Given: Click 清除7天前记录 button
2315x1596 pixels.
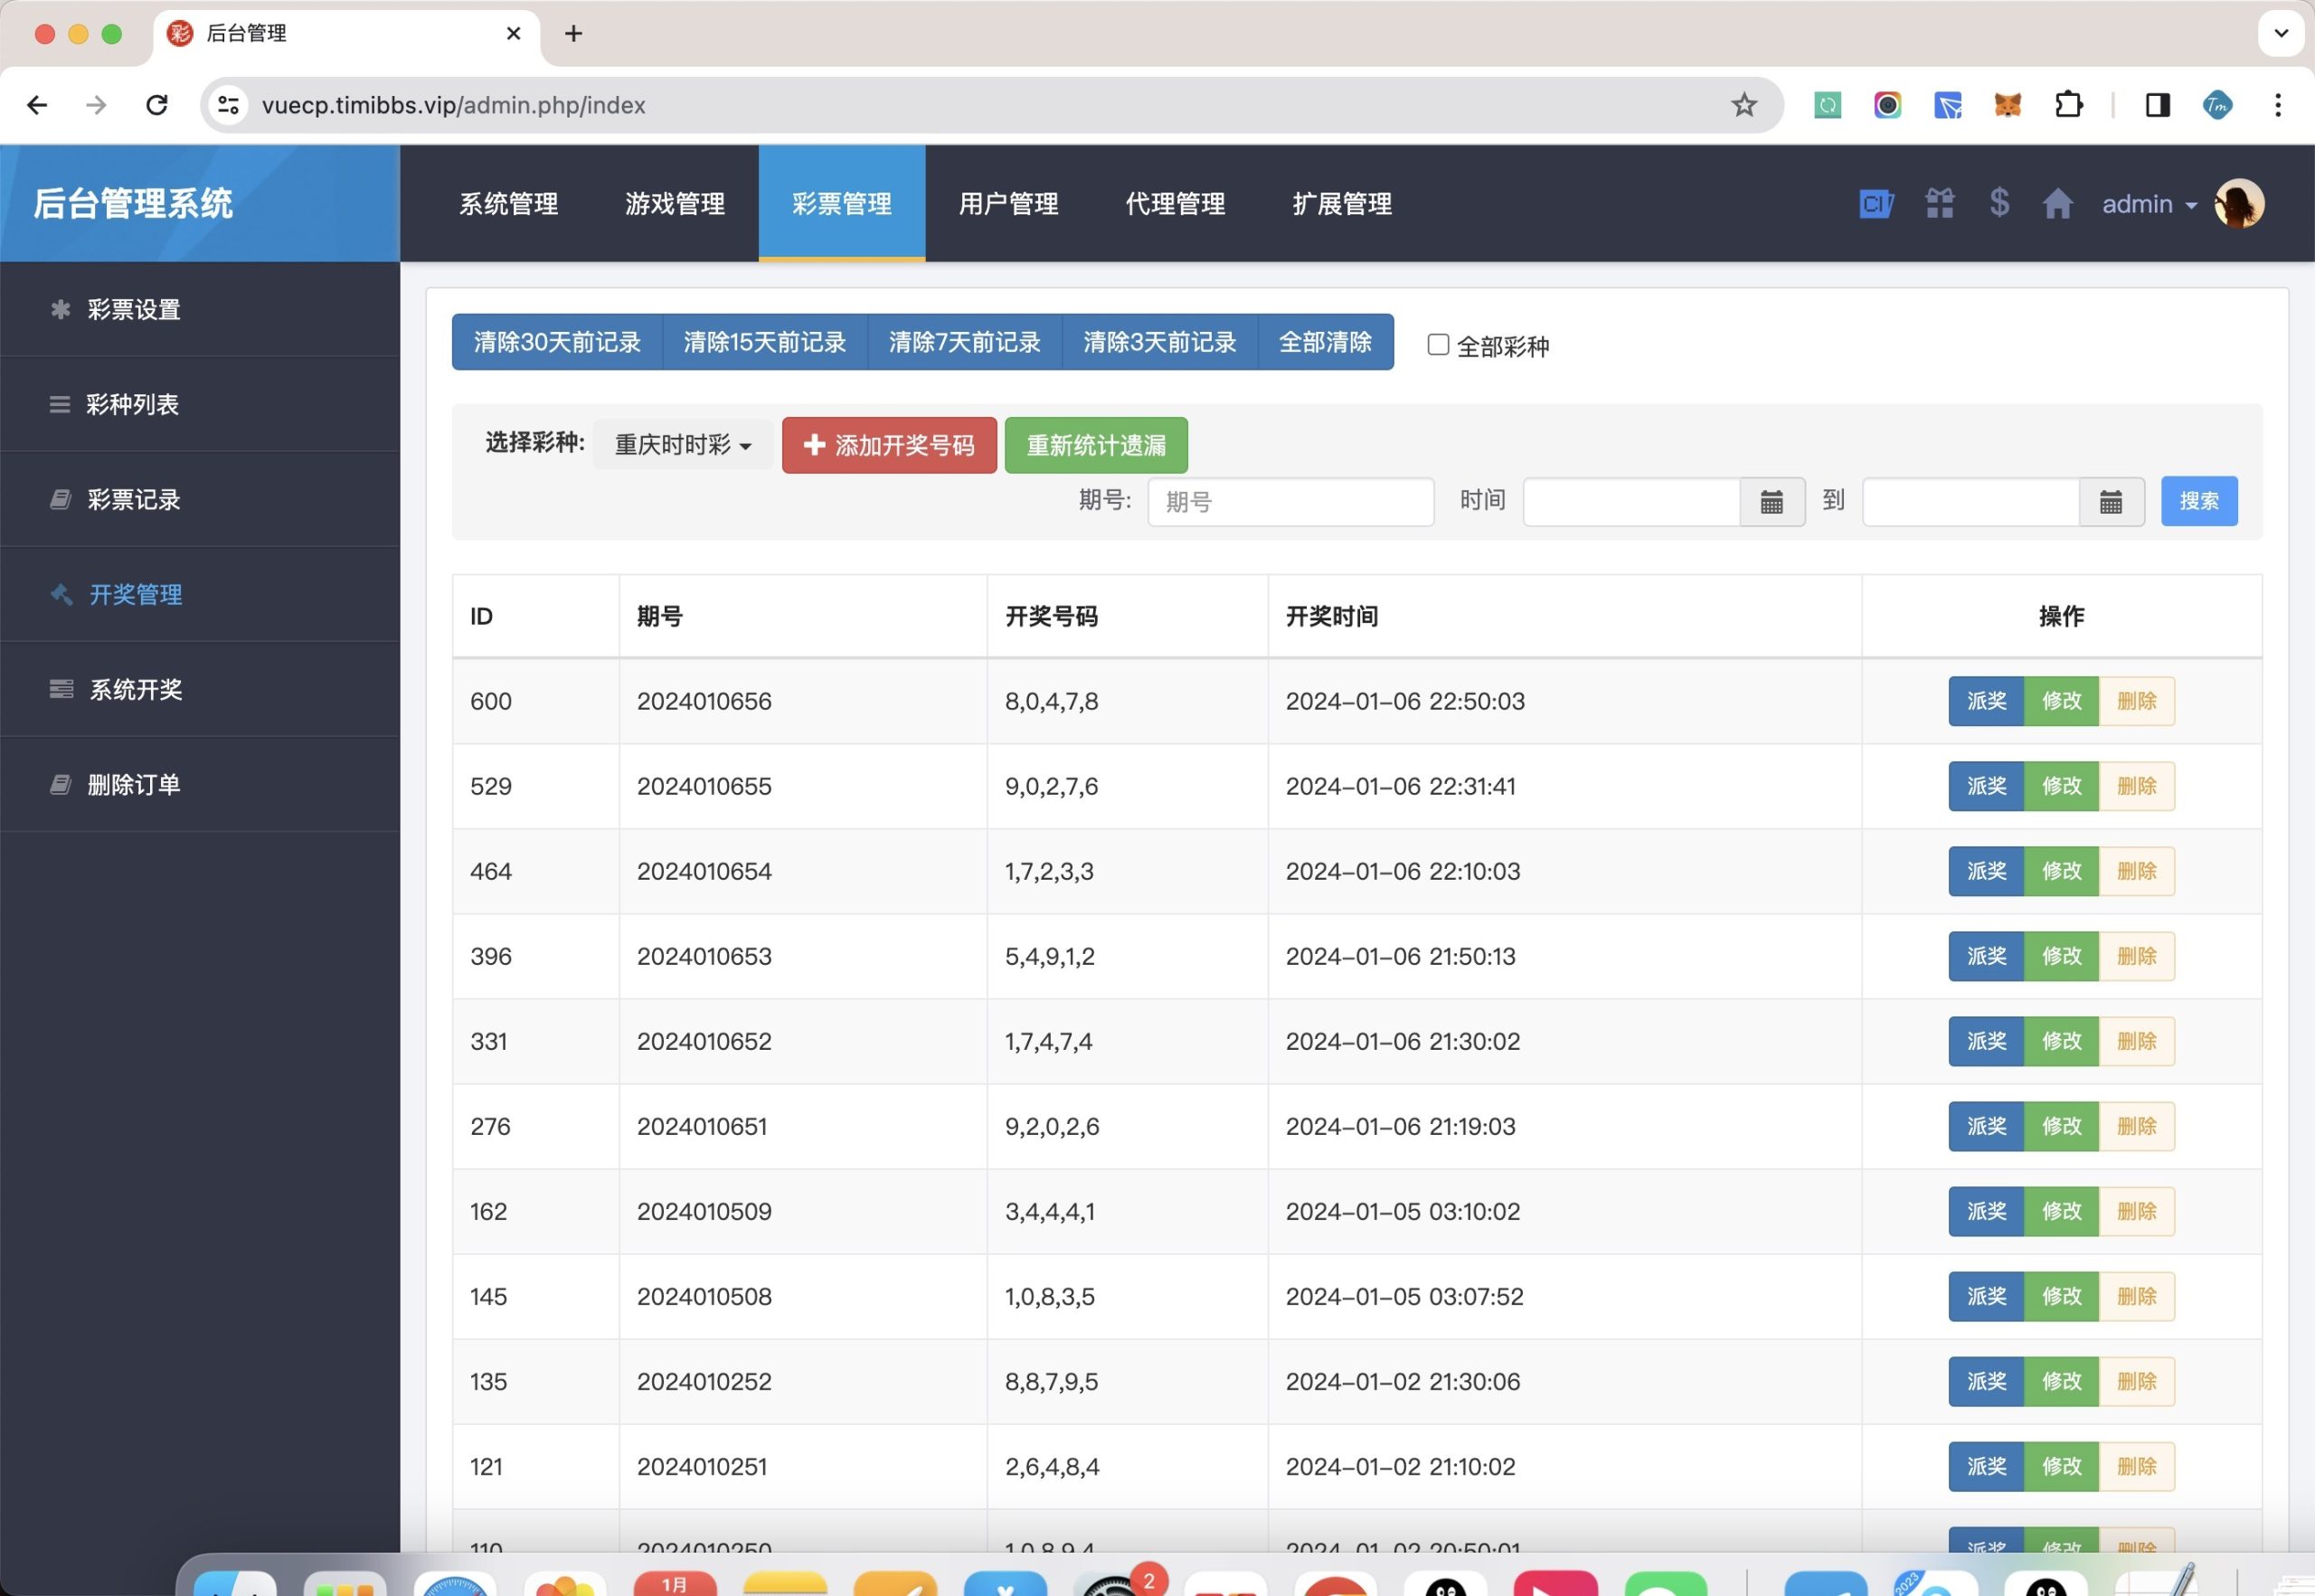Looking at the screenshot, I should click(964, 342).
